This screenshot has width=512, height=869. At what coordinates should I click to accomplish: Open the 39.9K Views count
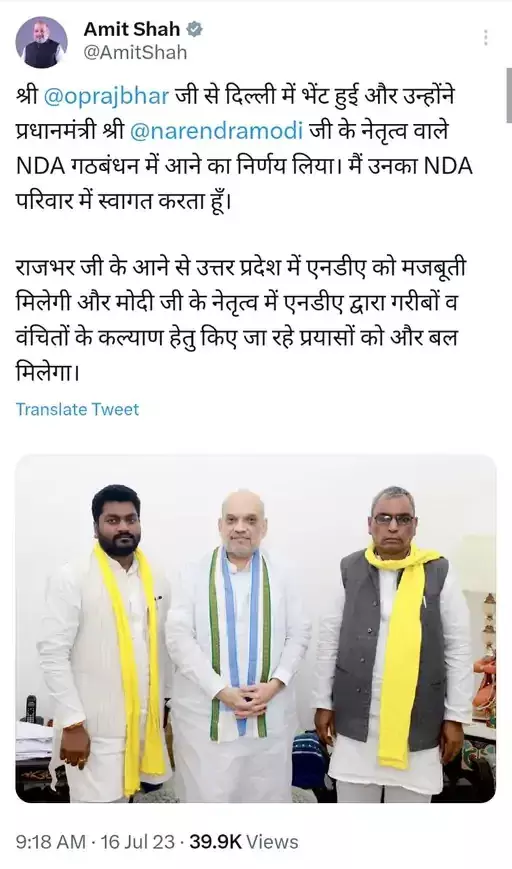[244, 842]
